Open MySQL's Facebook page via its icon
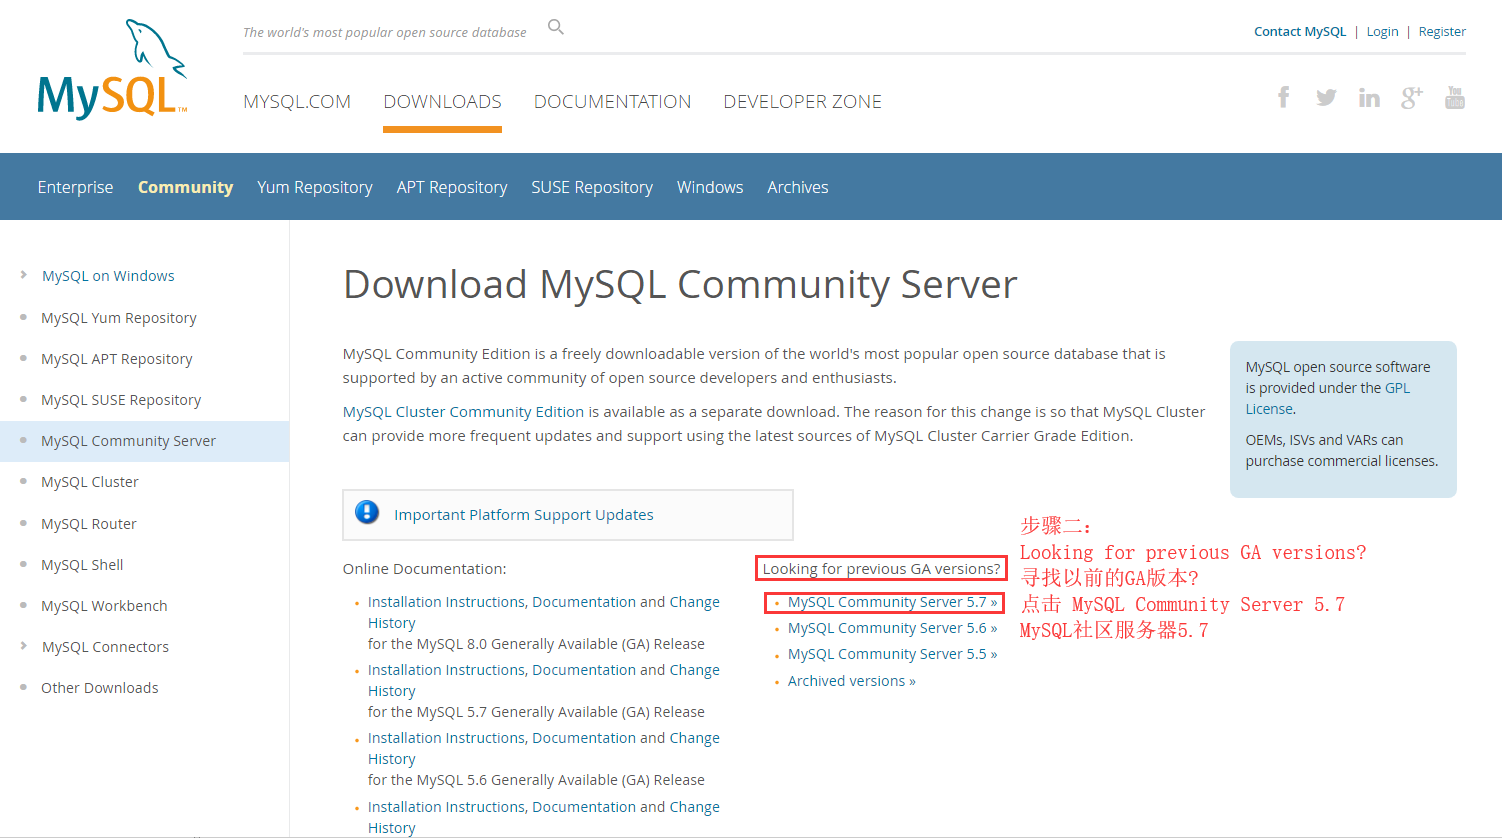The image size is (1502, 838). [1283, 96]
